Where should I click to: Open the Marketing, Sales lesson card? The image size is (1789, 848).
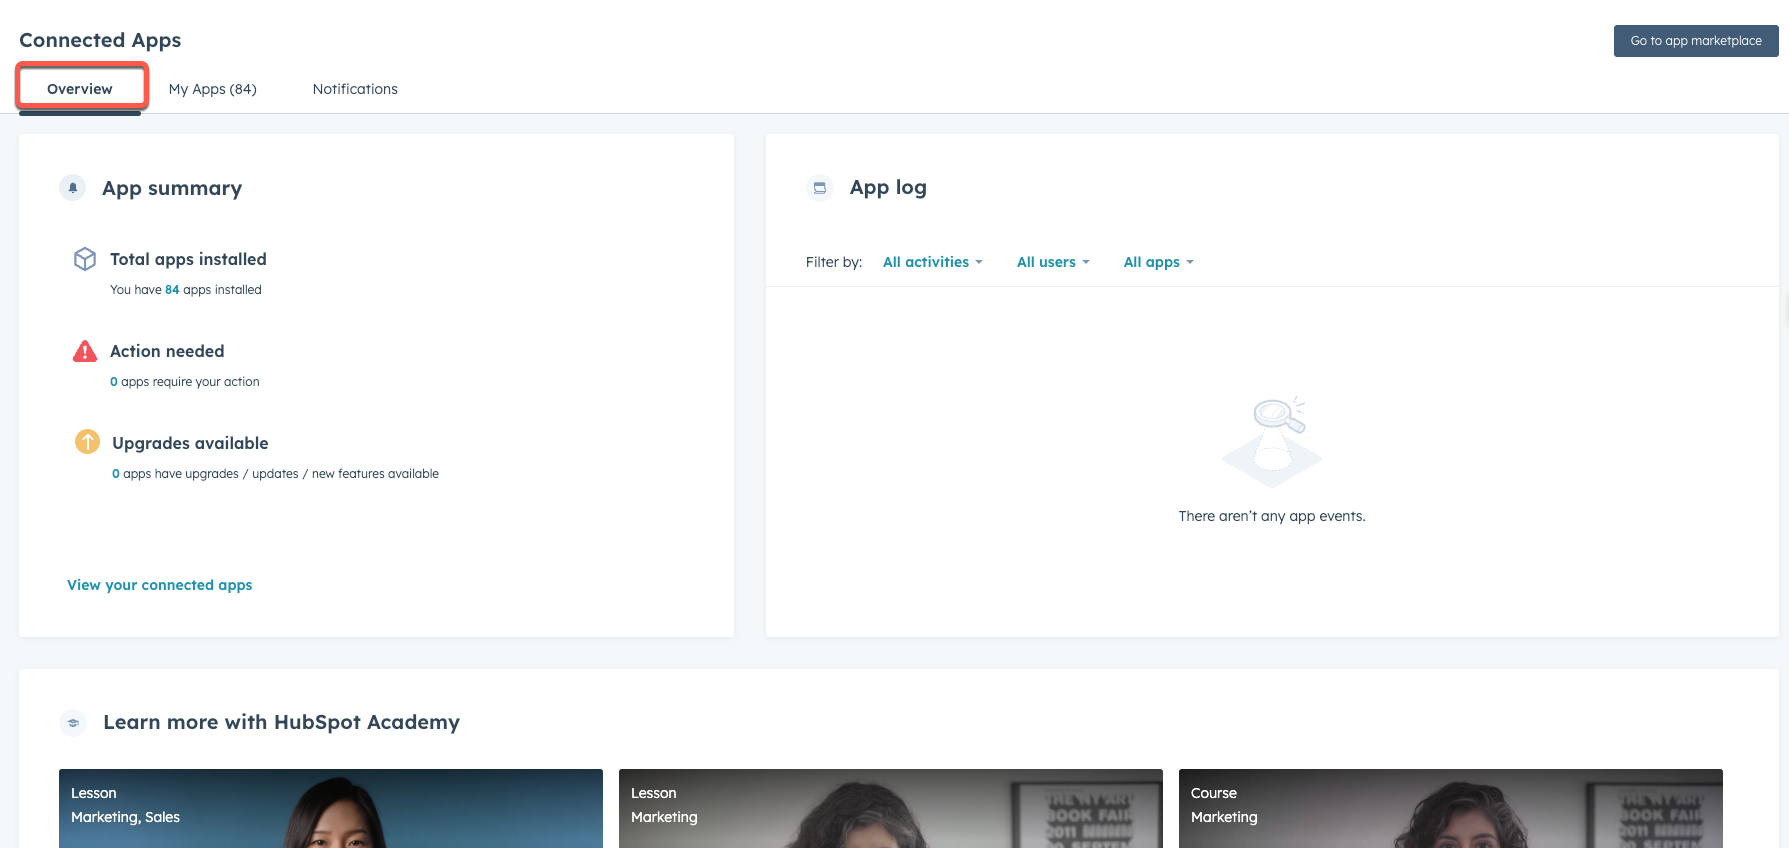(331, 808)
